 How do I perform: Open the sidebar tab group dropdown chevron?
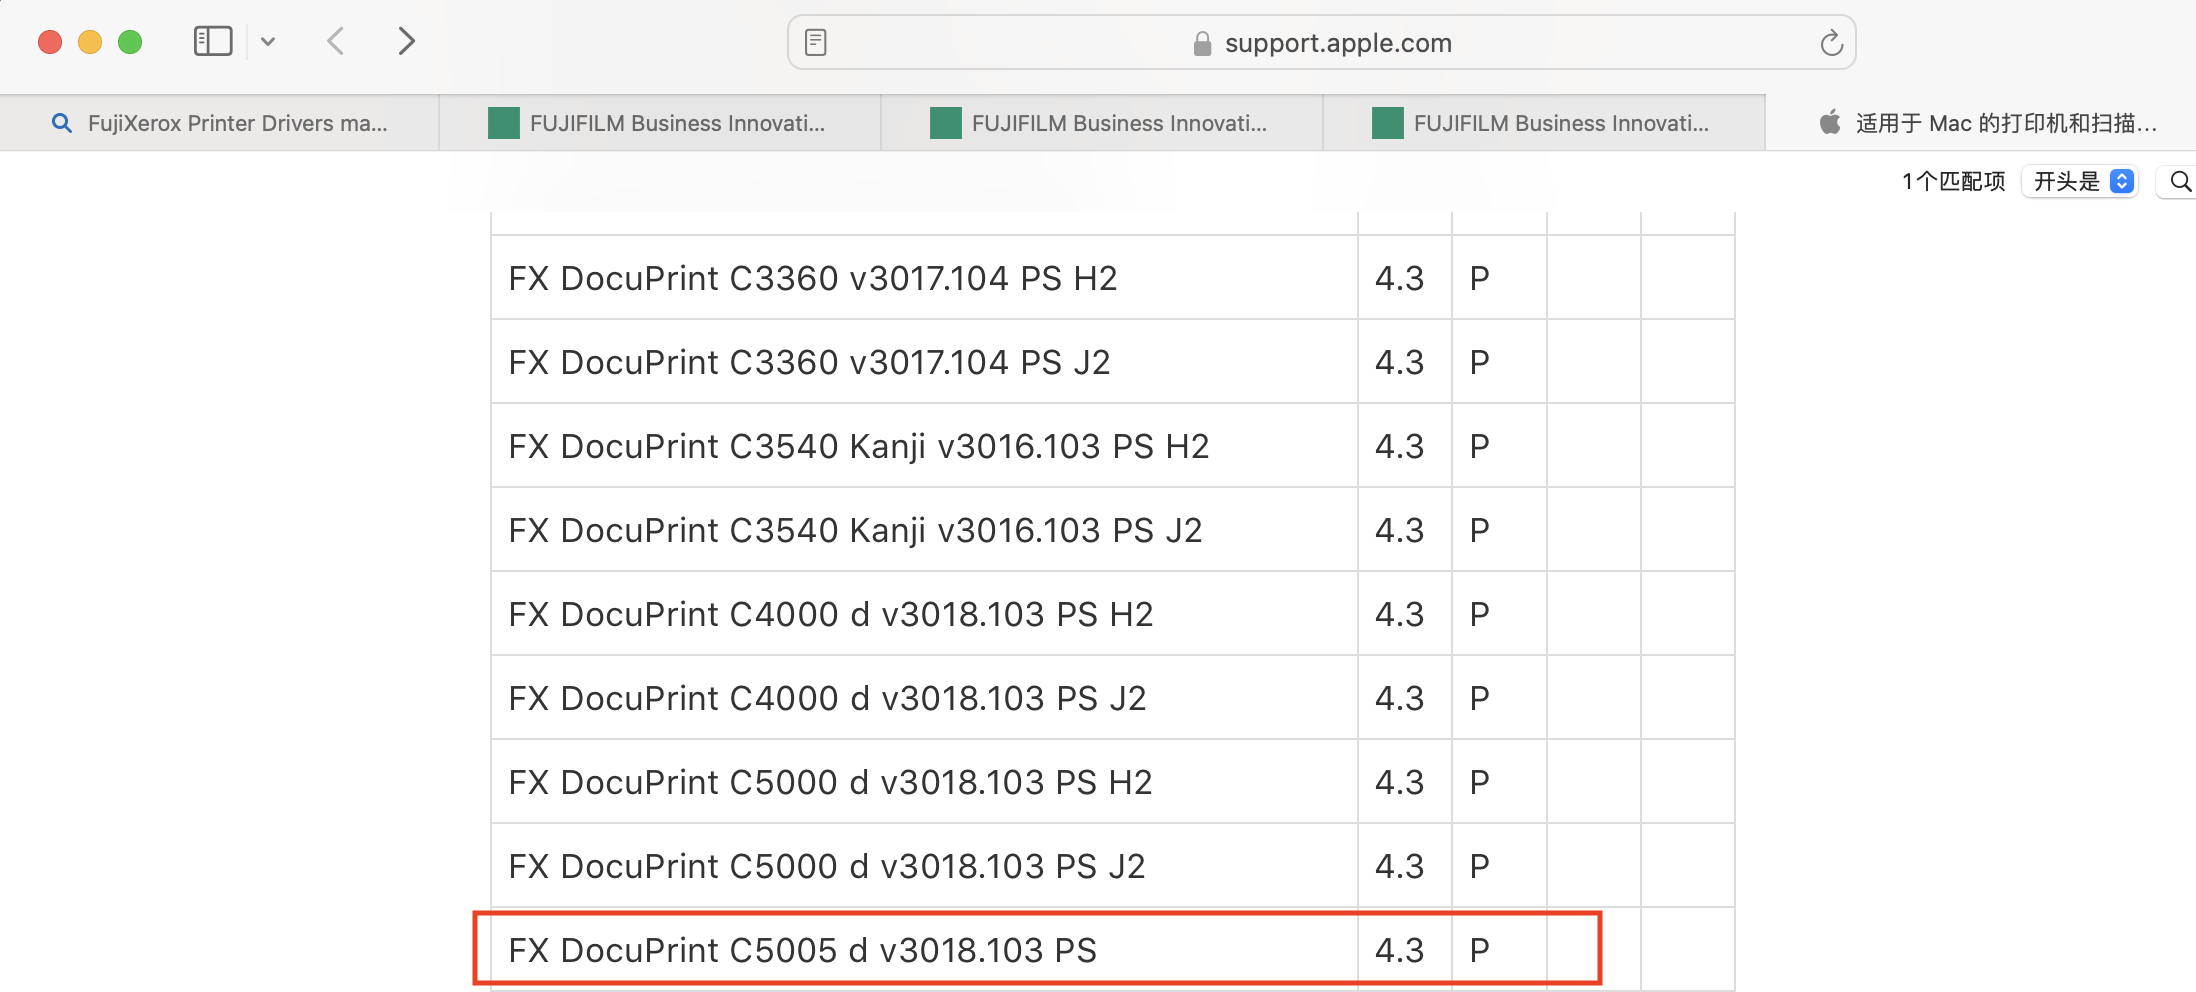pyautogui.click(x=268, y=42)
